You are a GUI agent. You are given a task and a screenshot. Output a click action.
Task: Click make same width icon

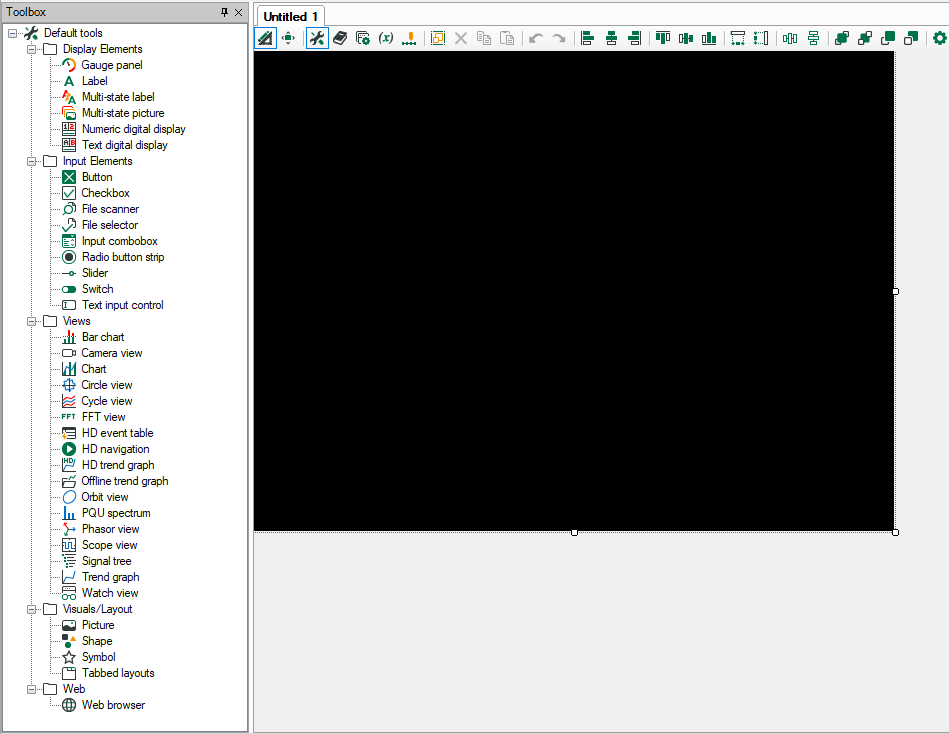(738, 38)
